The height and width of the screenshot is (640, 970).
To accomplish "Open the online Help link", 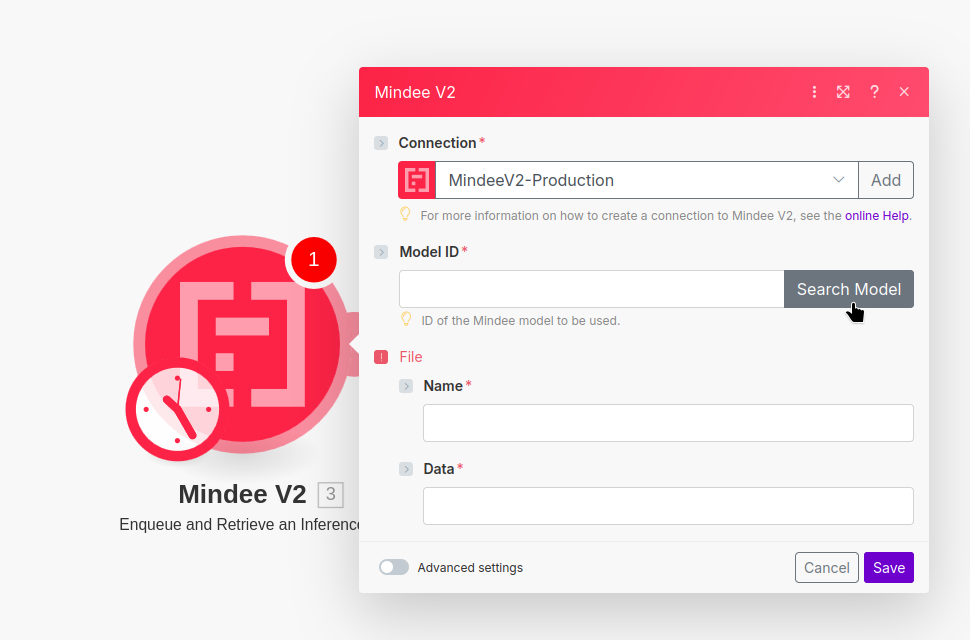I will [x=876, y=215].
